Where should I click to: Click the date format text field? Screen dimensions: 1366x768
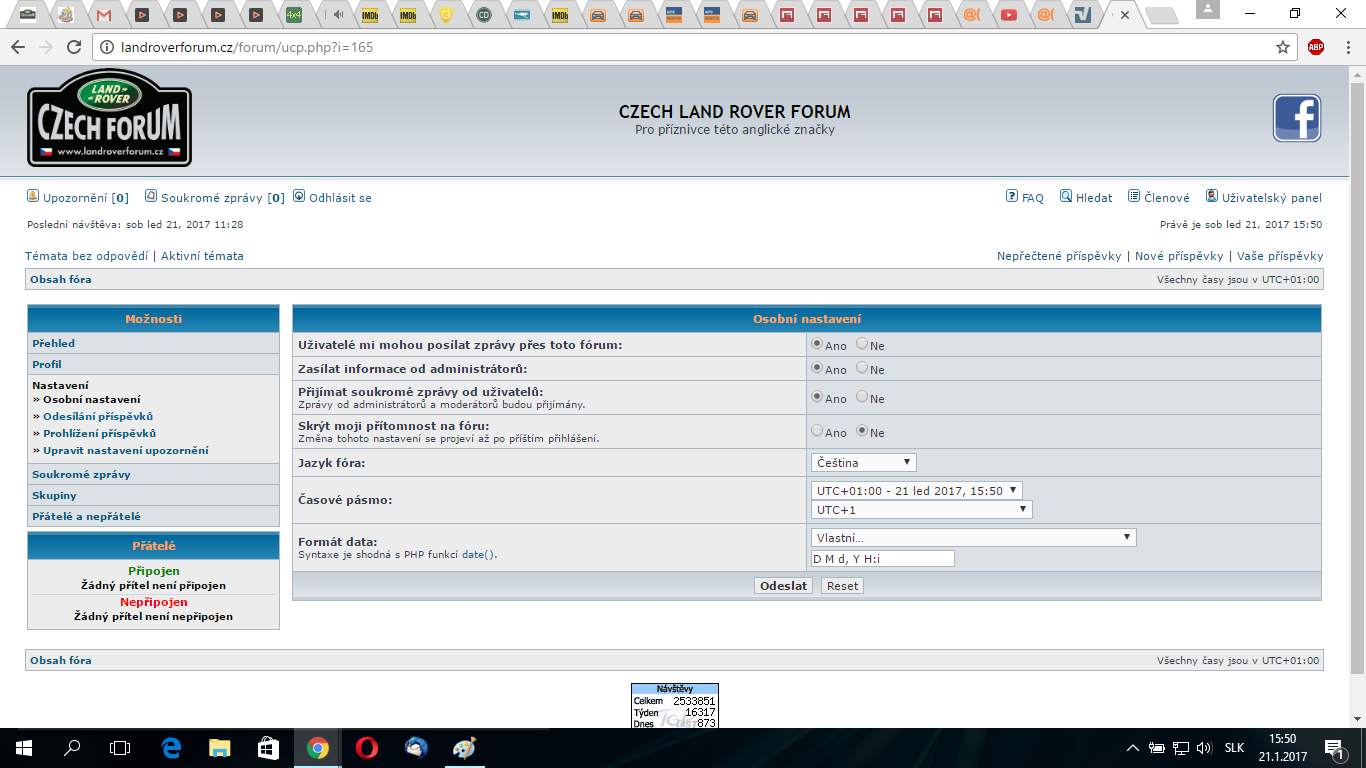point(882,559)
